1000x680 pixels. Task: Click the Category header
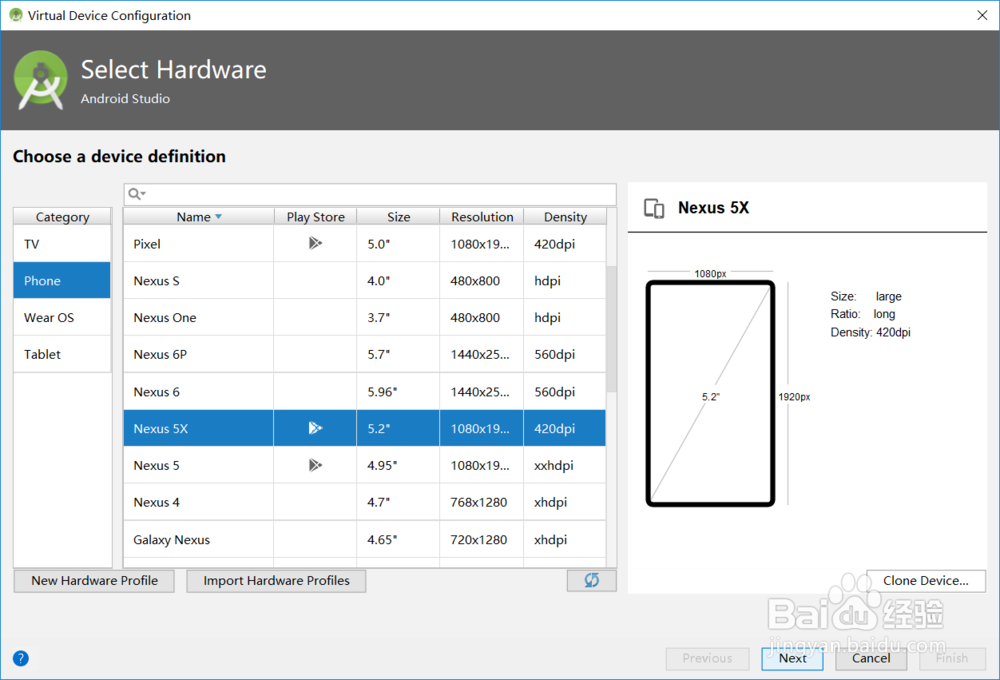[x=62, y=217]
